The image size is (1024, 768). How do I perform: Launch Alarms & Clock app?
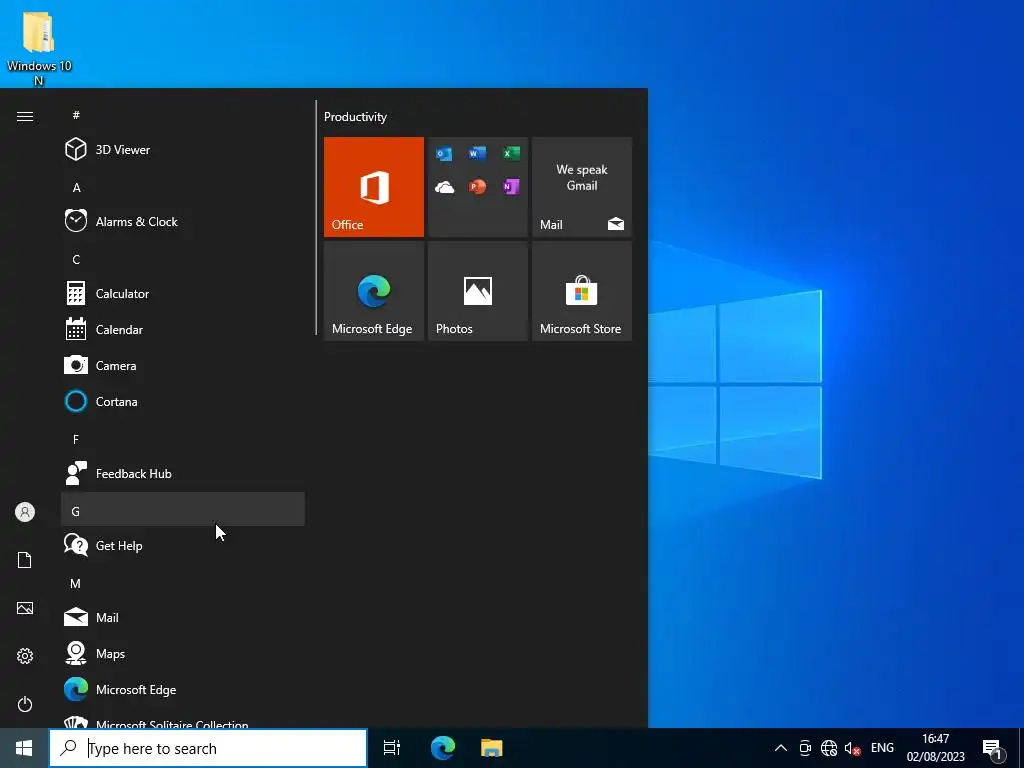coord(183,221)
